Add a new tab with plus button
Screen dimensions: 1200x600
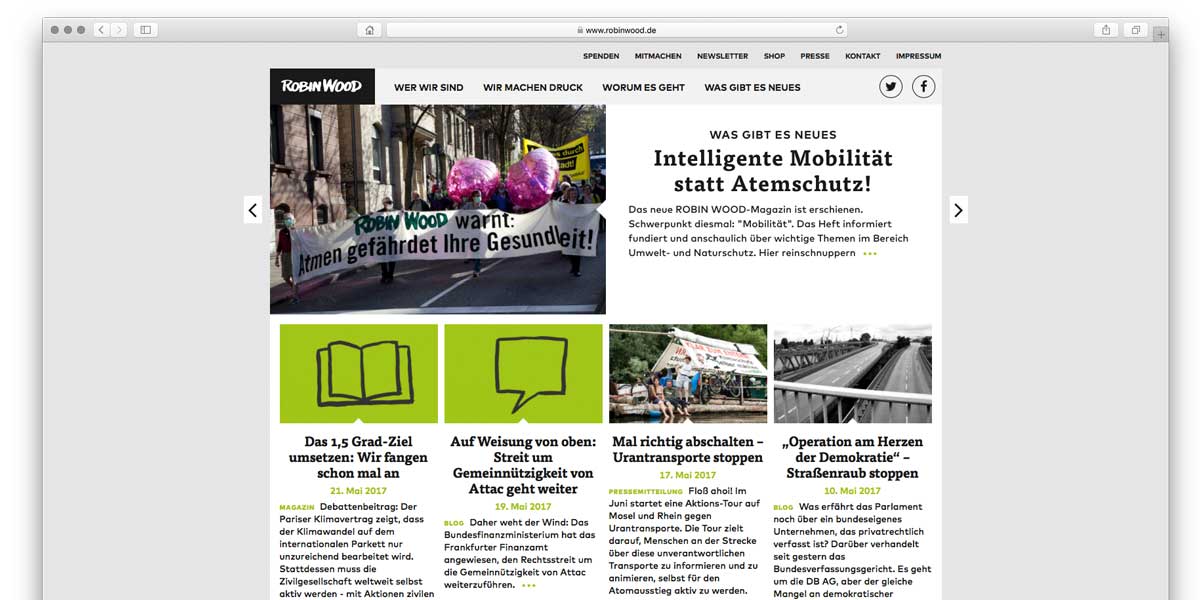1160,34
